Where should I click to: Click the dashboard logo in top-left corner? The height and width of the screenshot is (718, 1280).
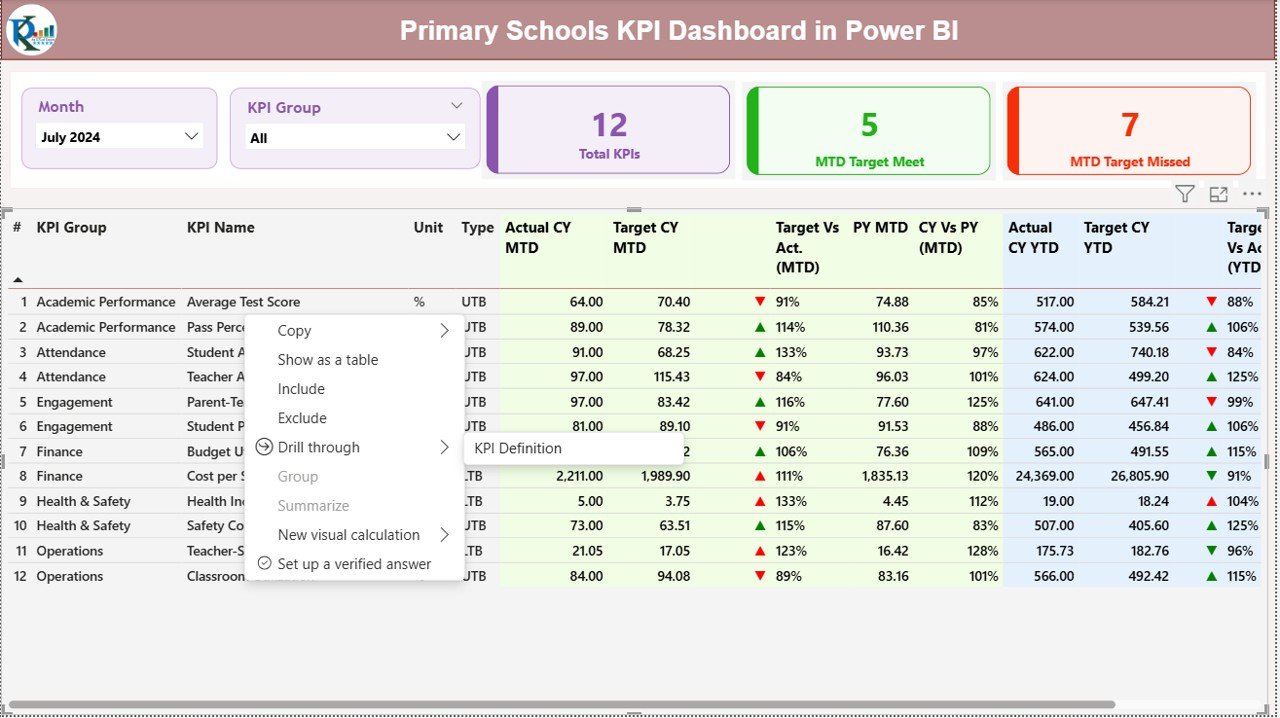[30, 30]
